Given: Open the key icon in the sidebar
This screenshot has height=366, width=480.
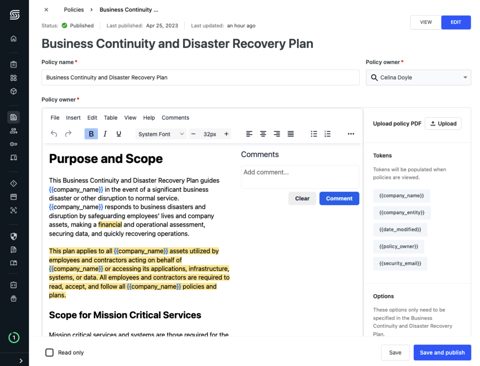Looking at the screenshot, I should [14, 144].
